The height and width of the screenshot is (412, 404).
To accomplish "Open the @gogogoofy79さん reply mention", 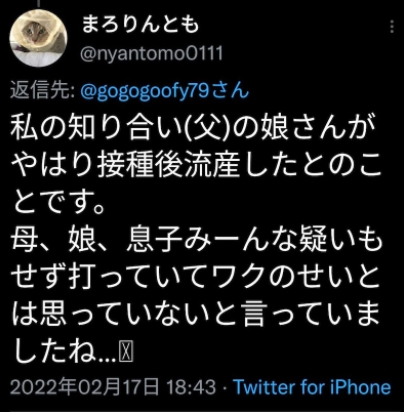I will 165,90.
